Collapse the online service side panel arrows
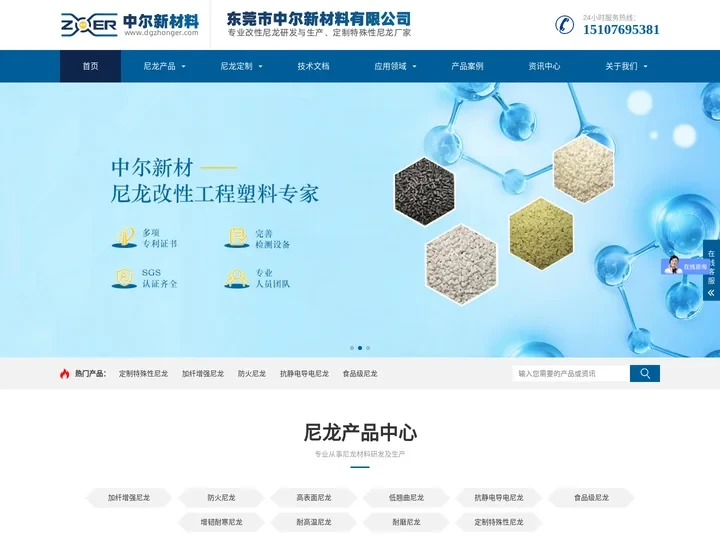 (x=711, y=292)
